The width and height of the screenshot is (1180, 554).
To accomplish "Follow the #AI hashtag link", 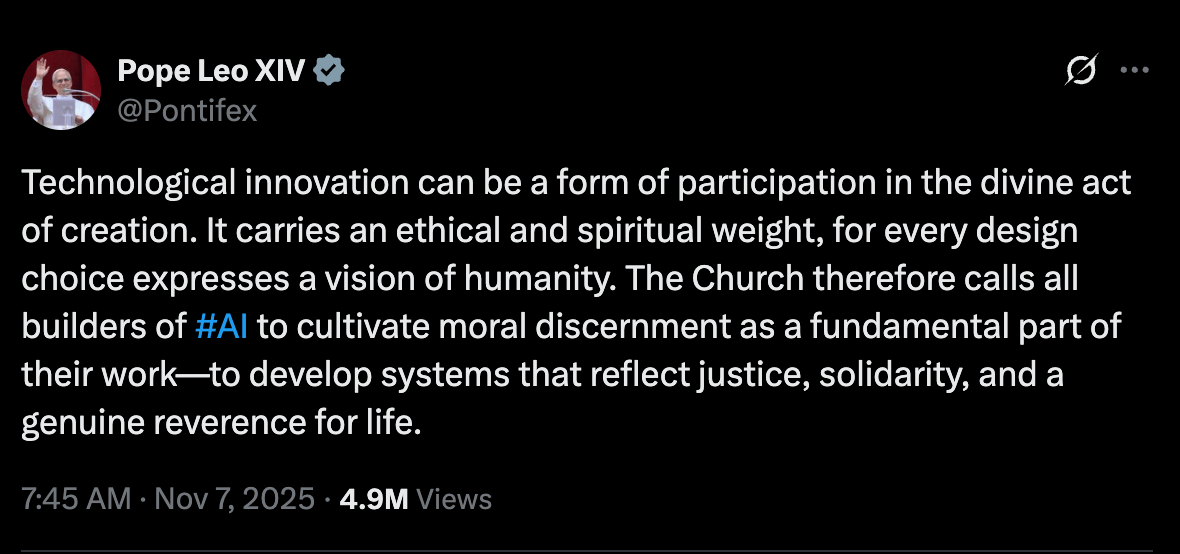I will [x=223, y=326].
